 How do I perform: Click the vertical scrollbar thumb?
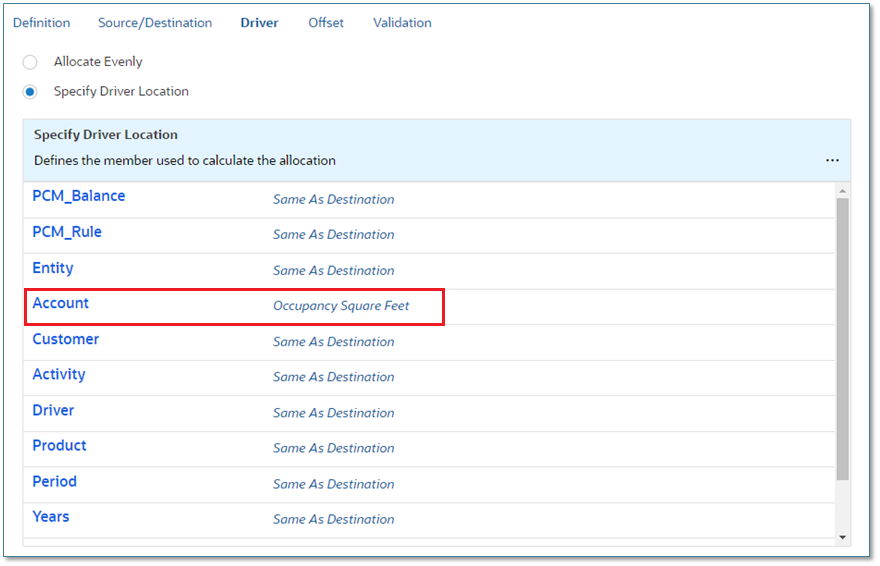click(842, 339)
